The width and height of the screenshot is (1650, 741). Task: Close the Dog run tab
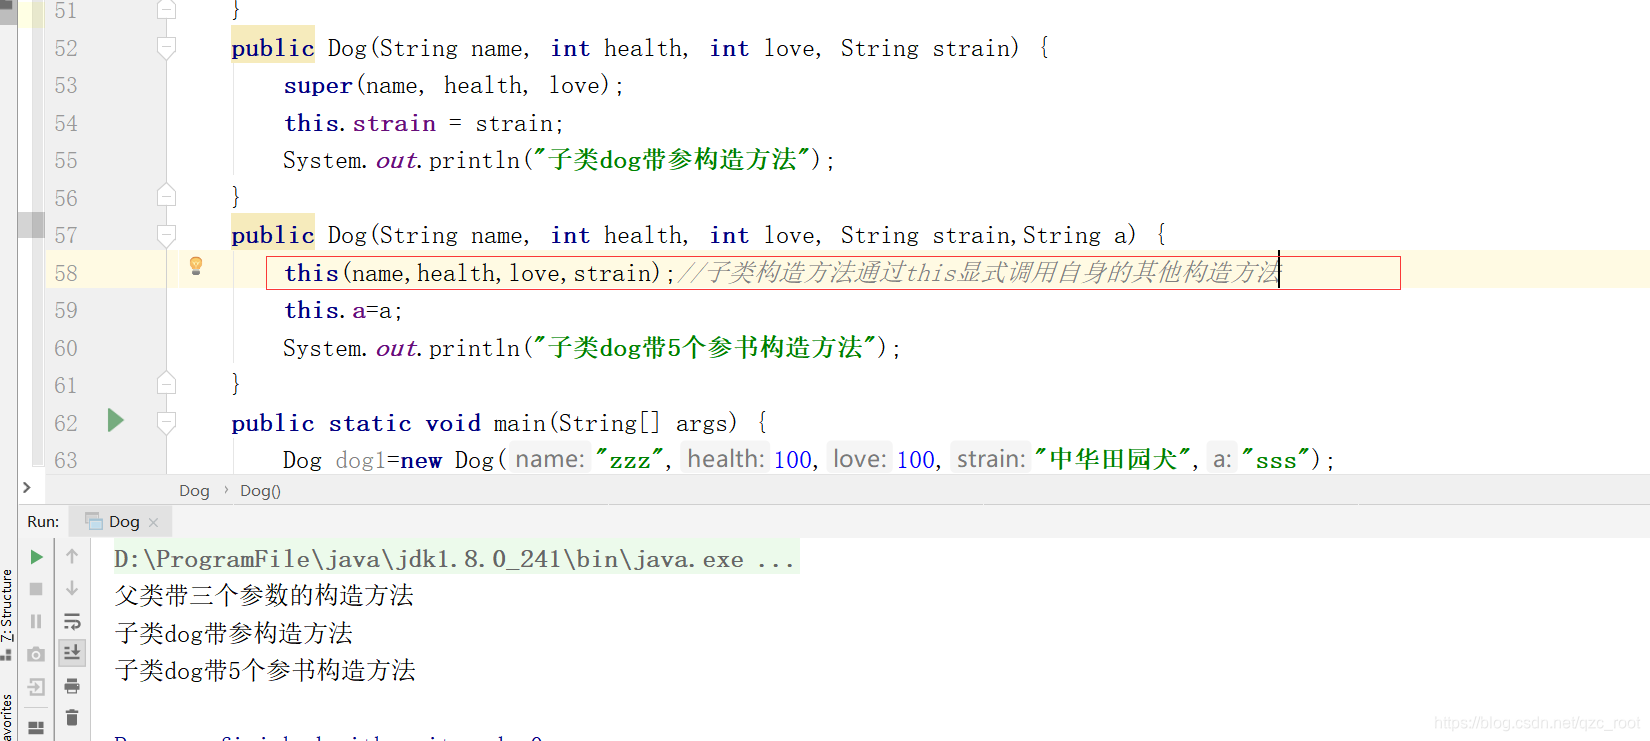coord(153,522)
